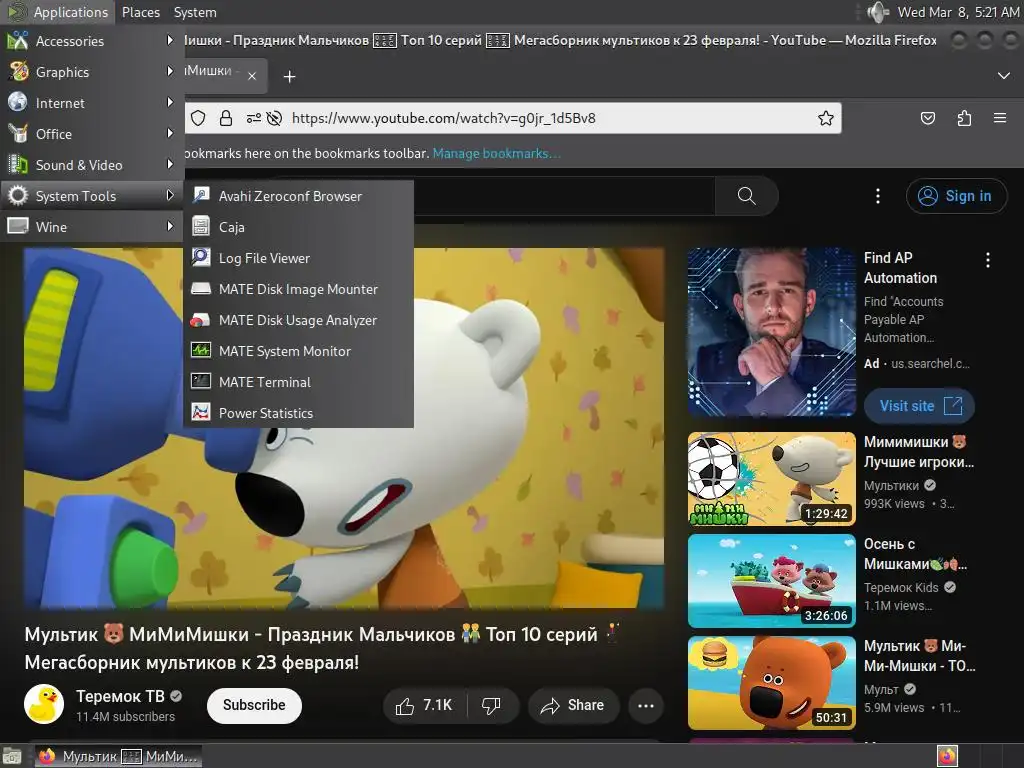Open the Теремок ТВ channel name link

[x=120, y=696]
